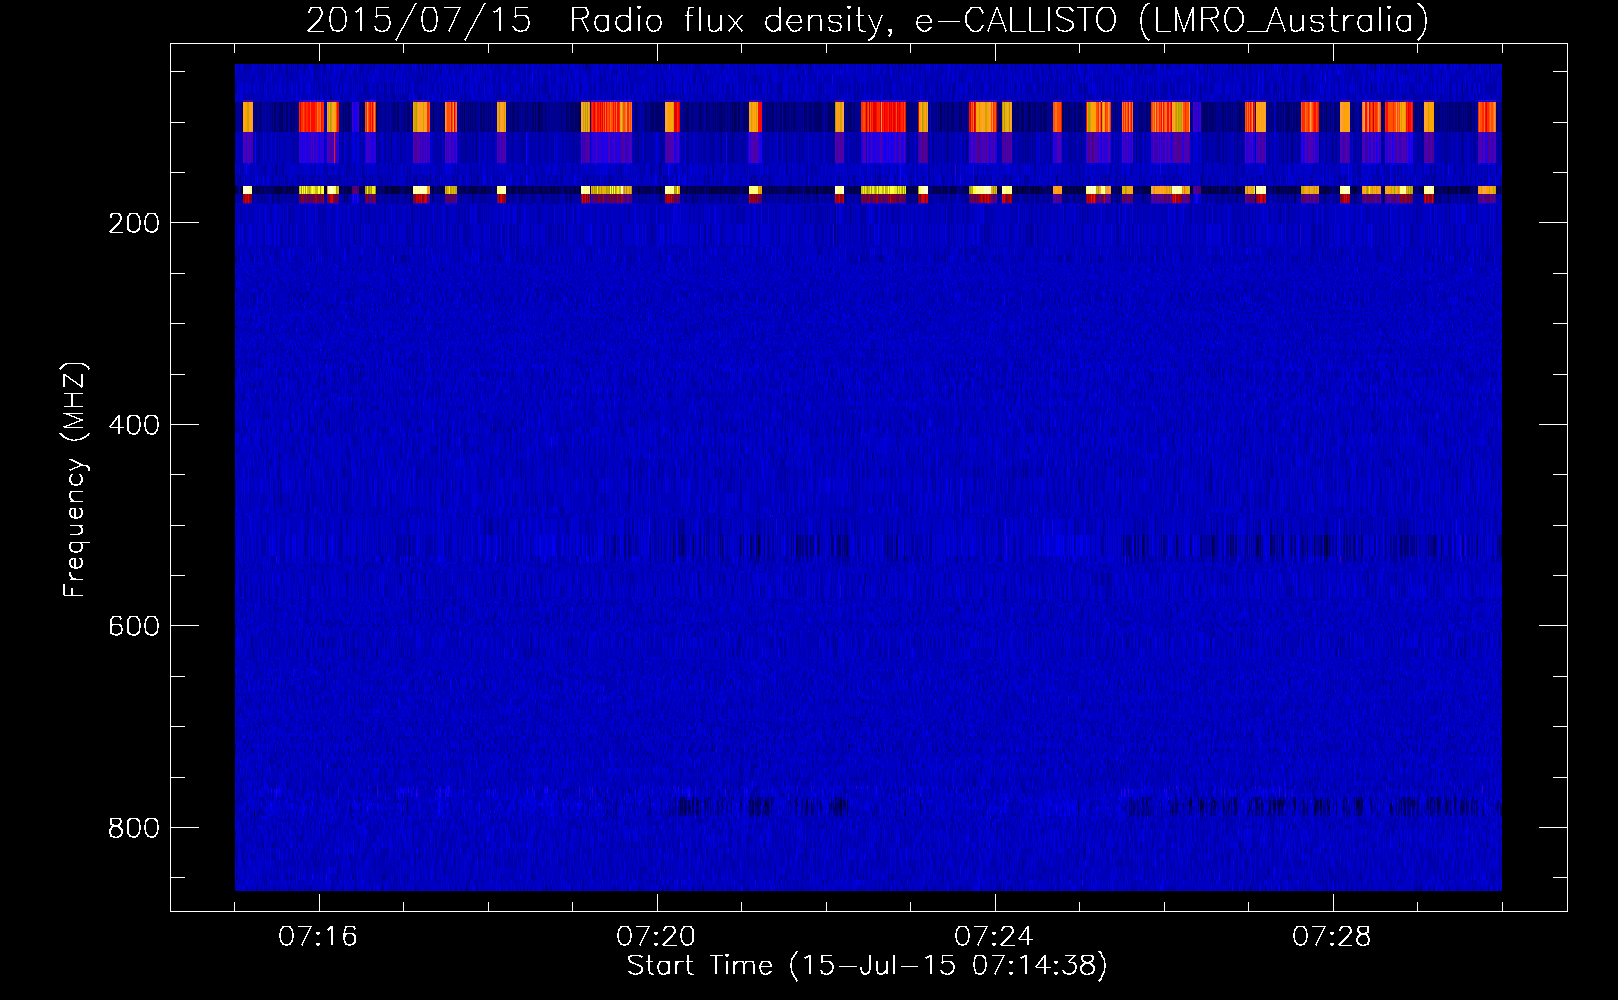Click the "Frequency (MHZ)" y-axis label

[x=75, y=479]
